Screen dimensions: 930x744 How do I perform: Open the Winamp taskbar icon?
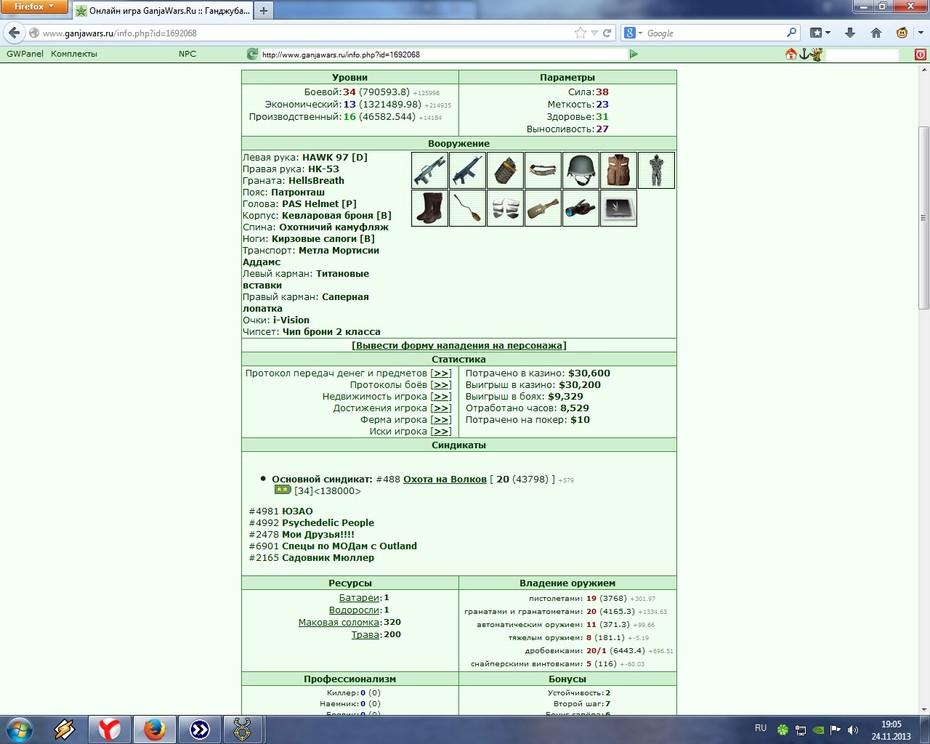64,729
